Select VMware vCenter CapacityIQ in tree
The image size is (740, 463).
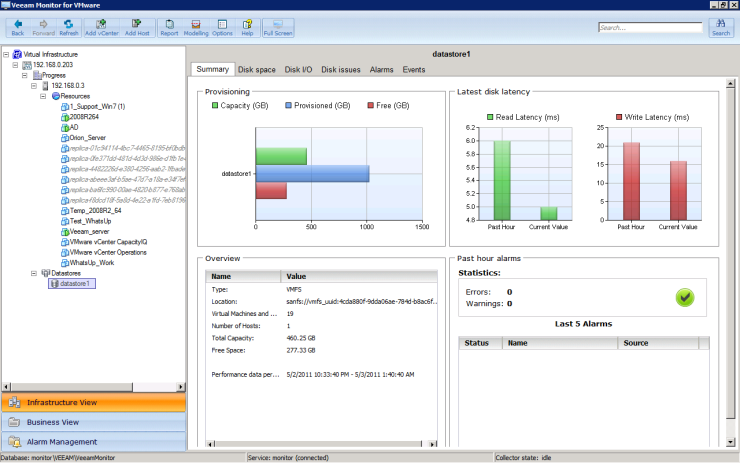pos(109,242)
